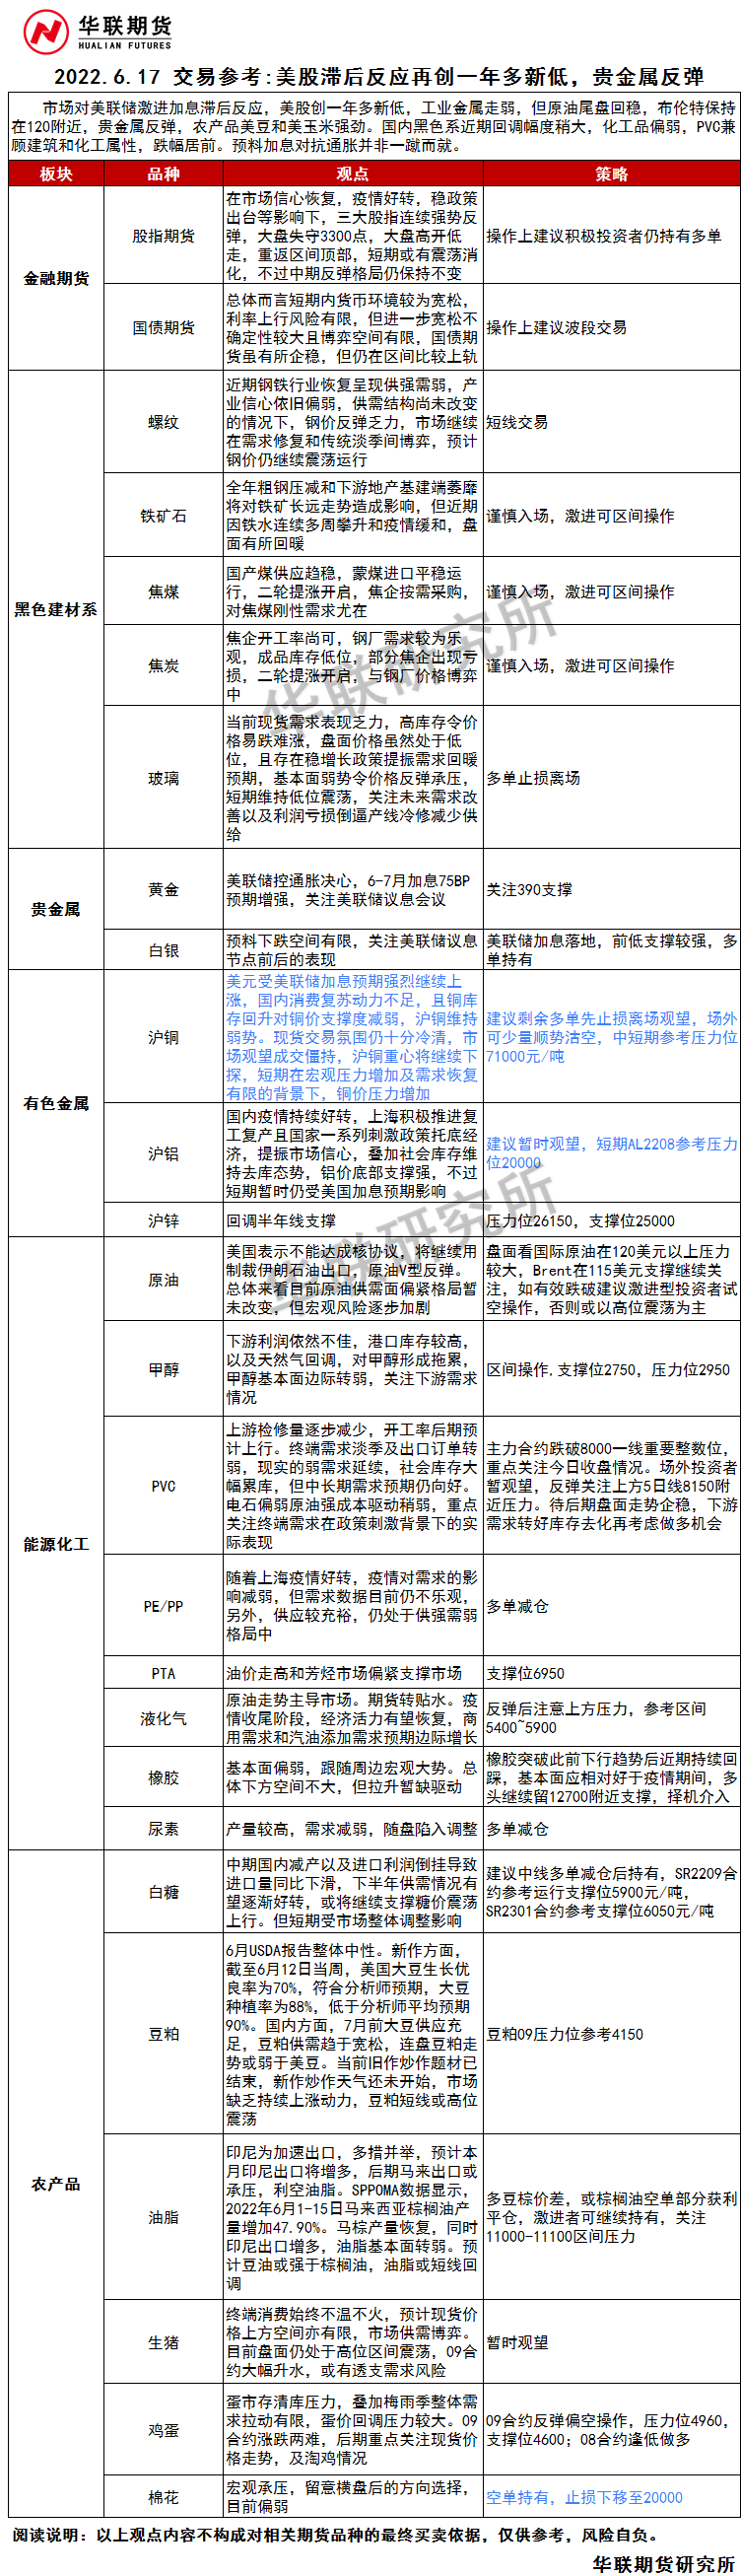Select the 液化气 product cell
Image resolution: width=741 pixels, height=2576 pixels.
coord(163,1718)
